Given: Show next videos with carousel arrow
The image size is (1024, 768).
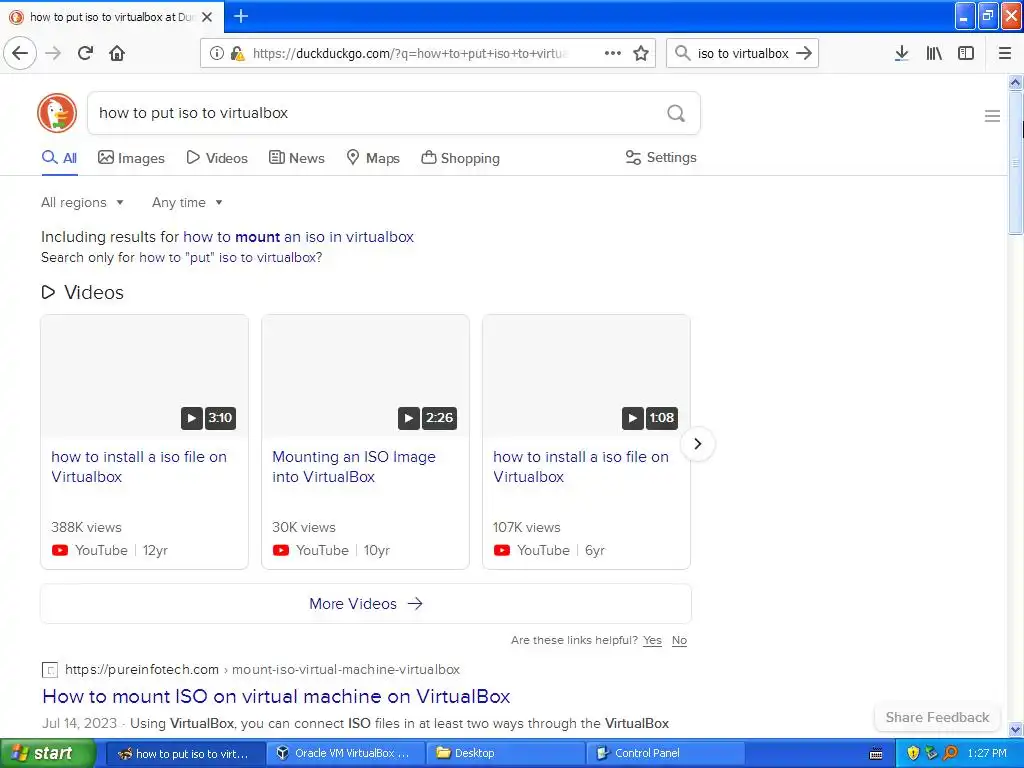Looking at the screenshot, I should tap(697, 443).
